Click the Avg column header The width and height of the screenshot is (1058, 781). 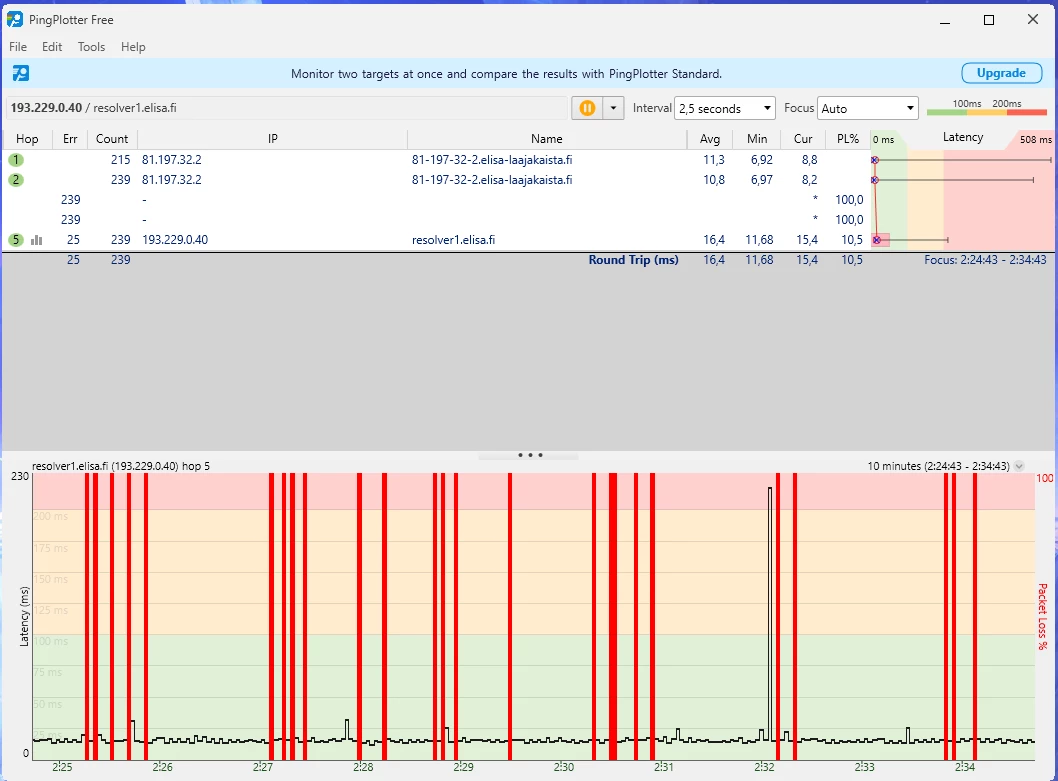pyautogui.click(x=710, y=139)
